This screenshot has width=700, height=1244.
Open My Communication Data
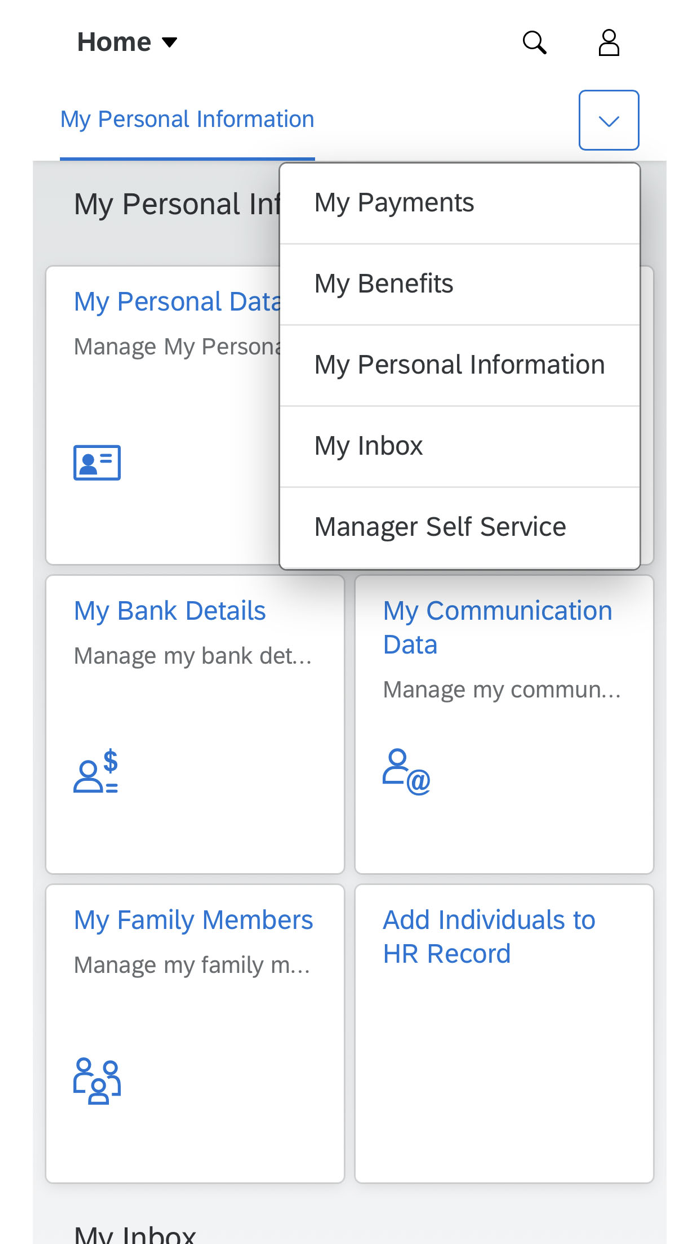497,627
